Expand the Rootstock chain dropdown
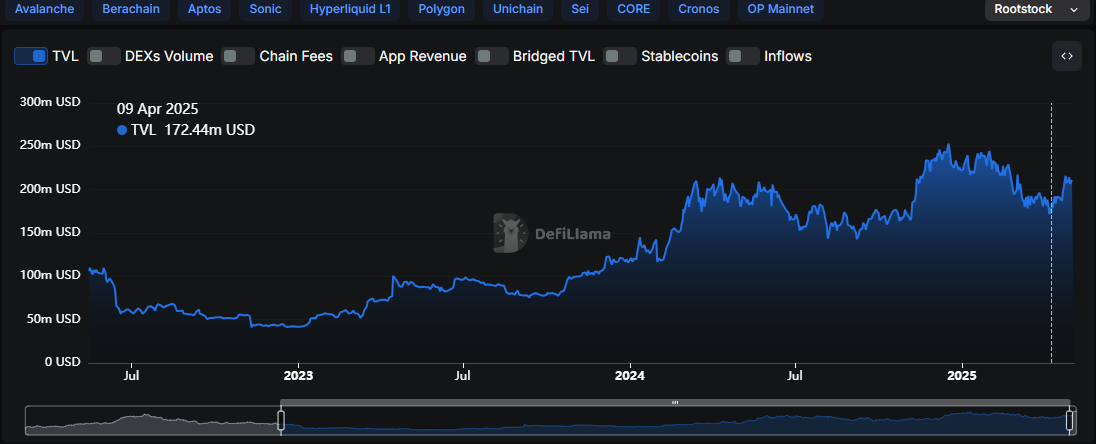 tap(1037, 10)
